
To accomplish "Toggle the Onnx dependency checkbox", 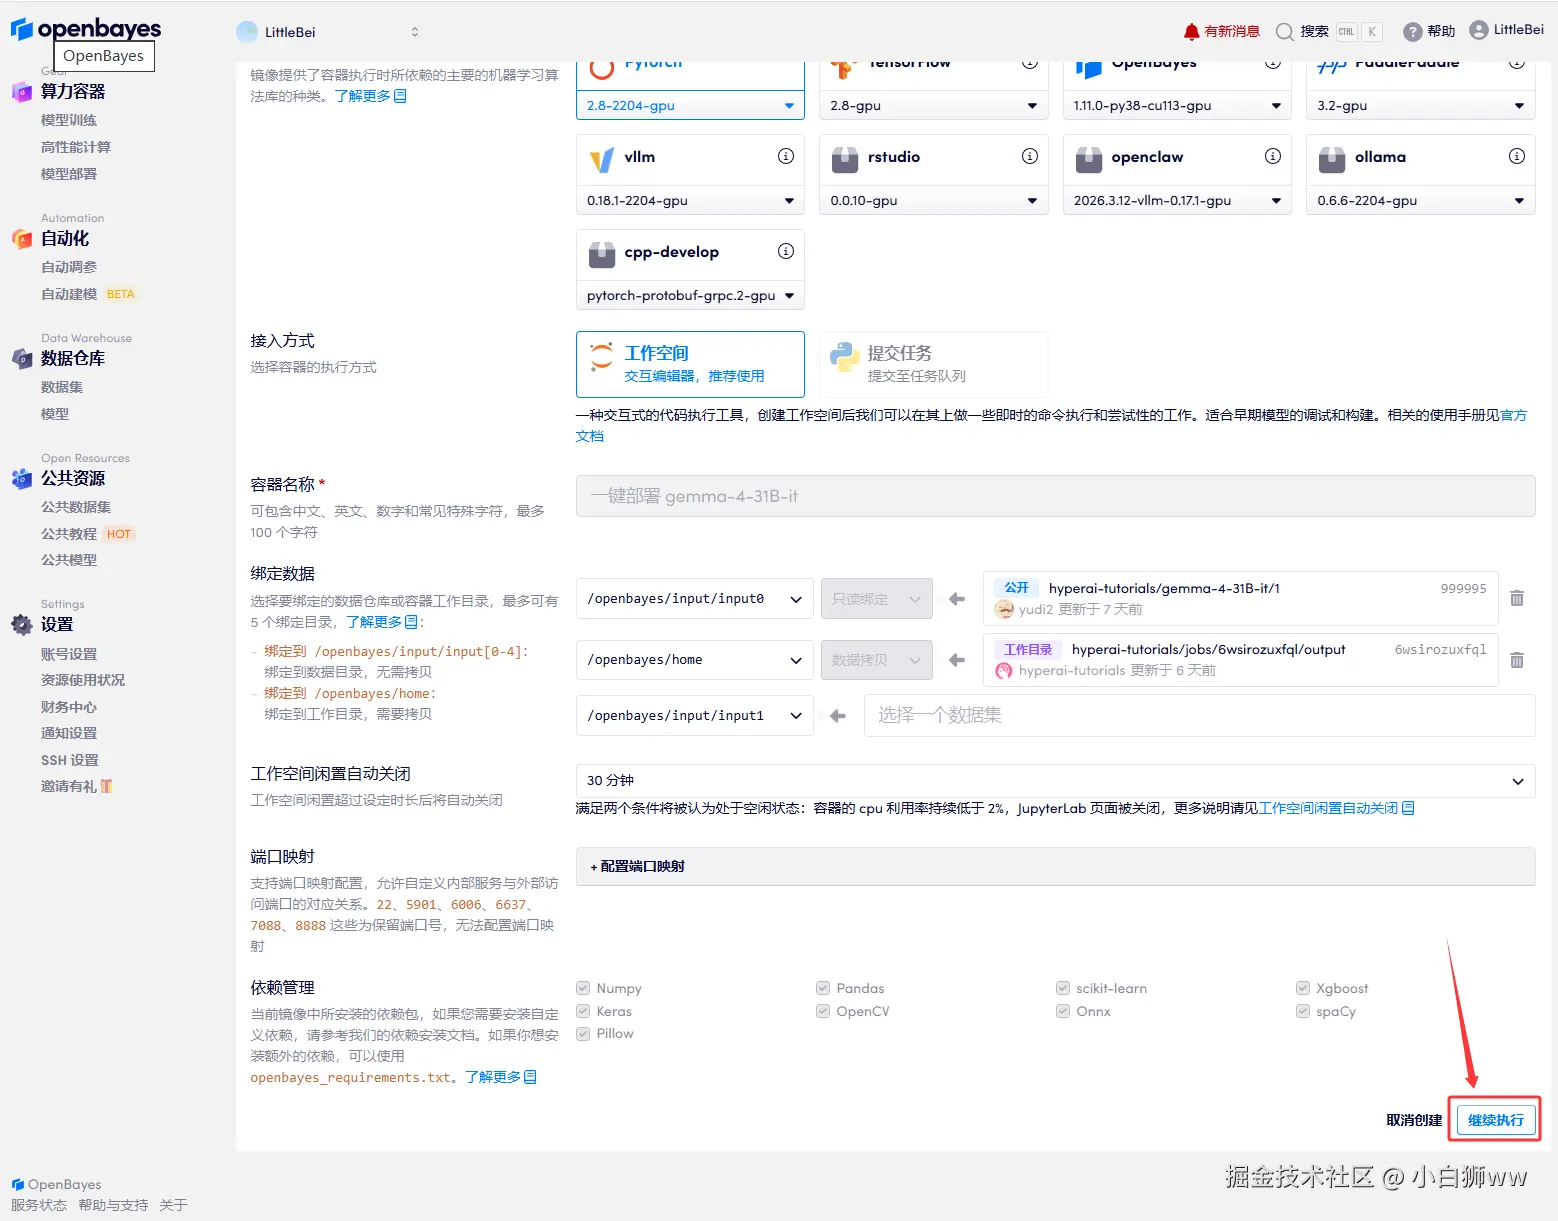I will (x=1063, y=1011).
